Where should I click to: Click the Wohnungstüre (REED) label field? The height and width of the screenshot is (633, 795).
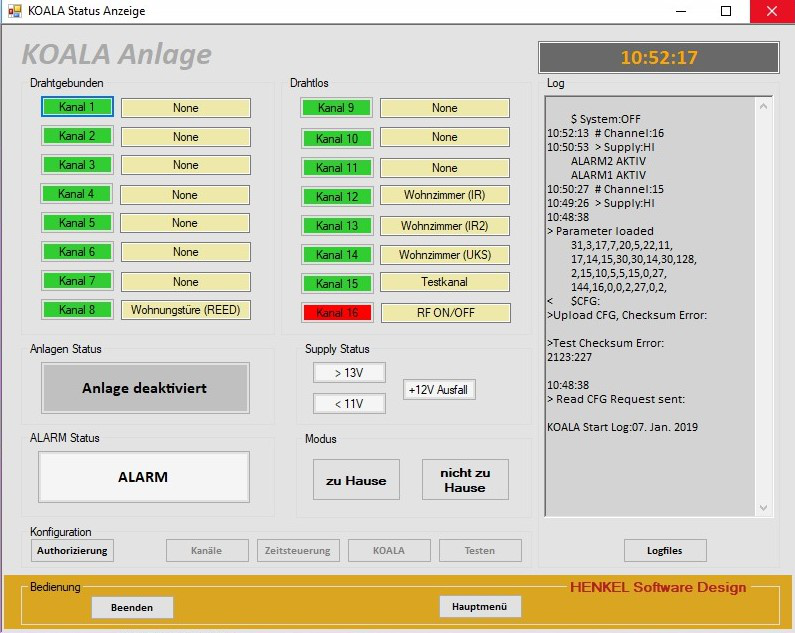tap(185, 310)
